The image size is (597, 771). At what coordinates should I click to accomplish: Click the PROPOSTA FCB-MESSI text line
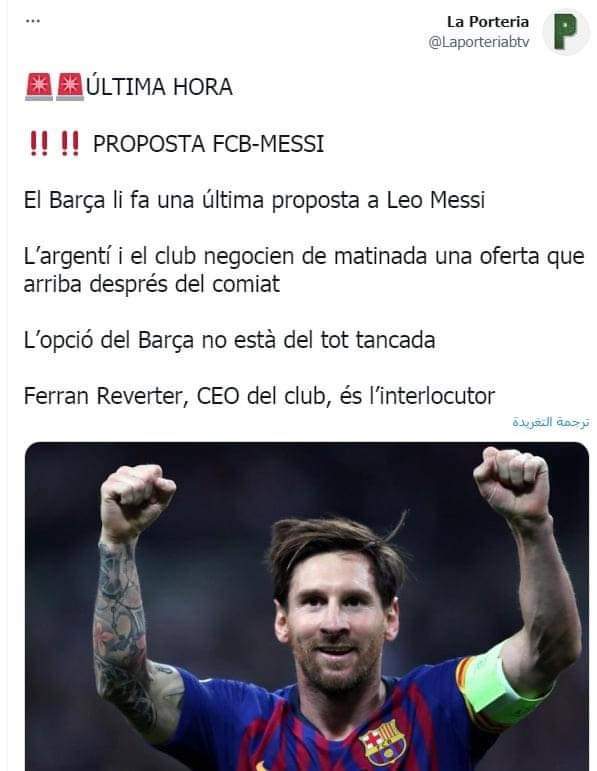click(209, 144)
